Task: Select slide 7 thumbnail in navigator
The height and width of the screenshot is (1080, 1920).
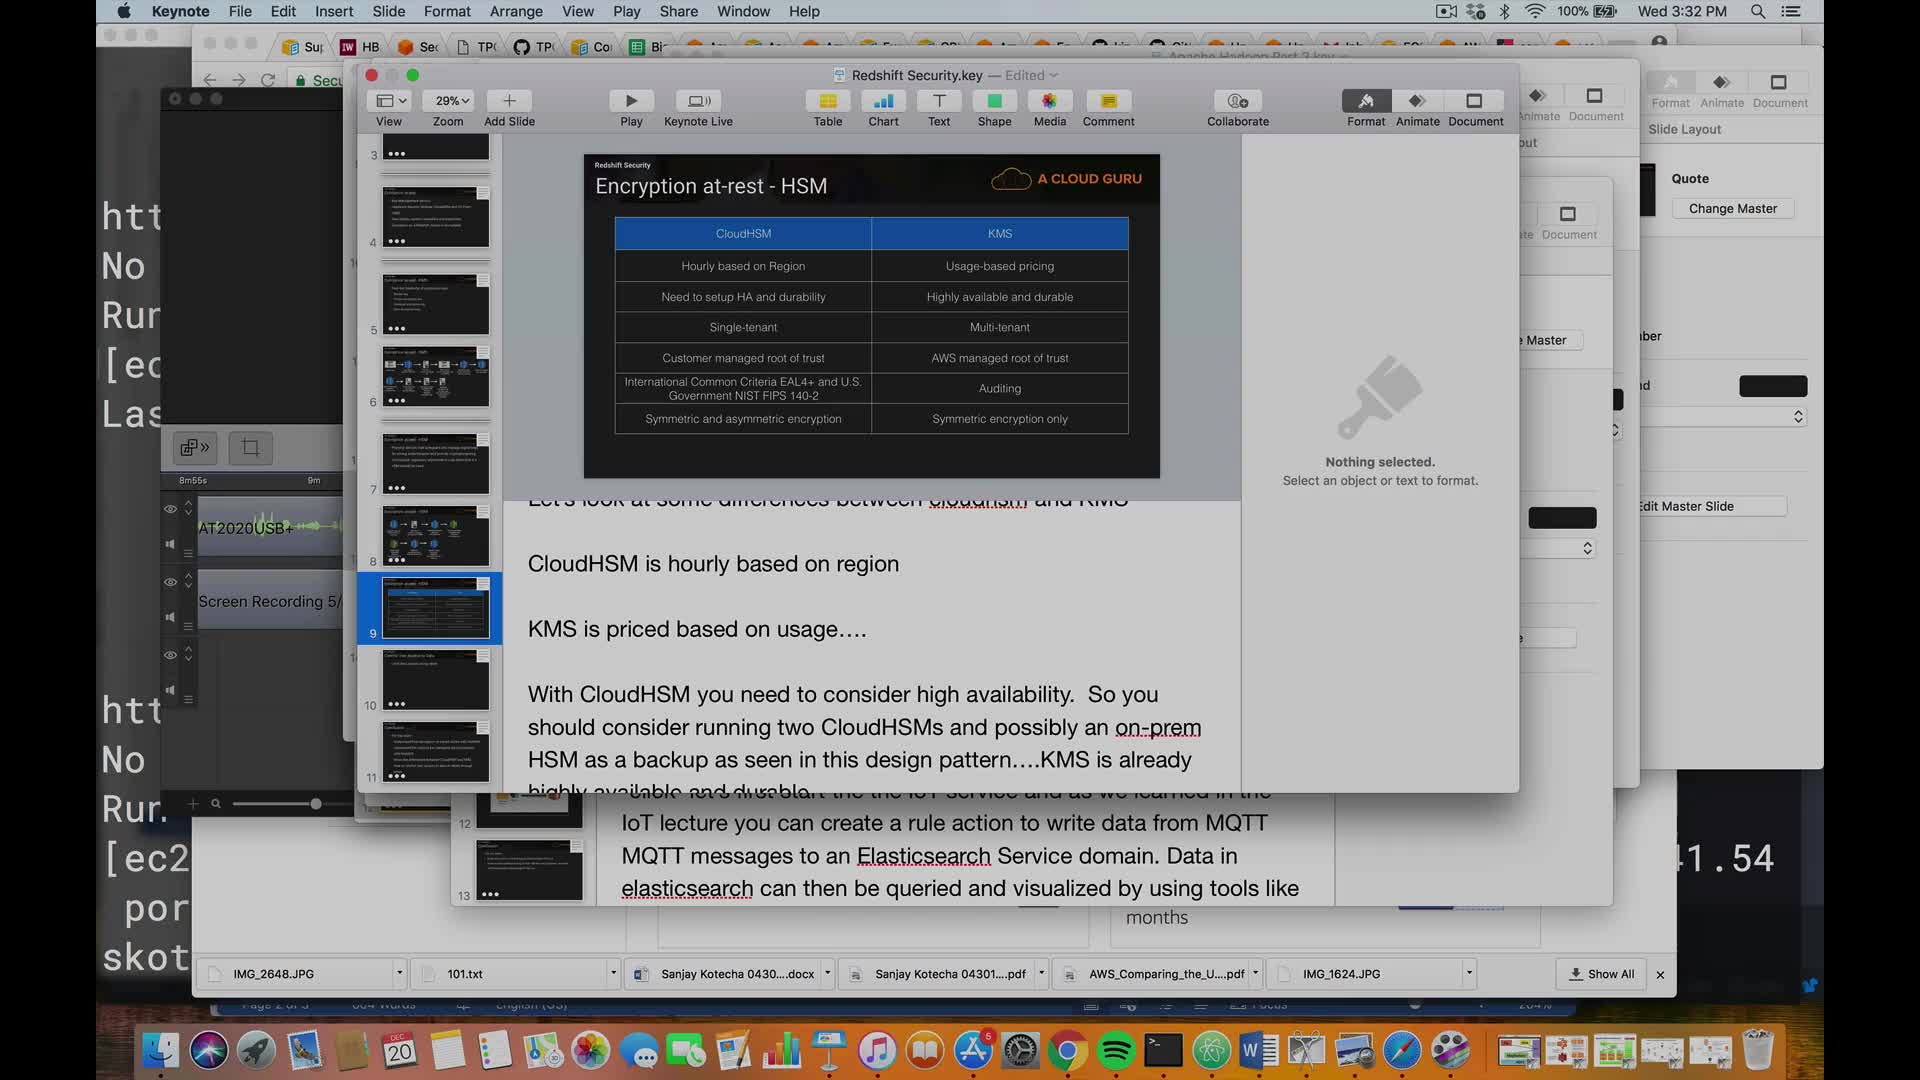Action: click(x=436, y=463)
